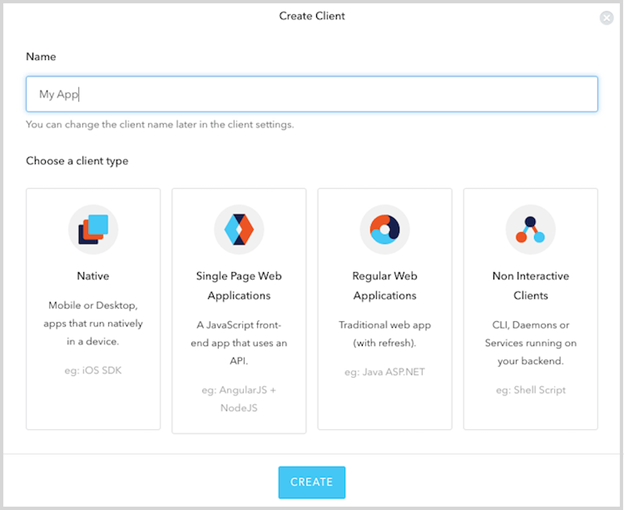
Task: Click the Single Page Web Applications hexagon icon
Action: coord(239,229)
